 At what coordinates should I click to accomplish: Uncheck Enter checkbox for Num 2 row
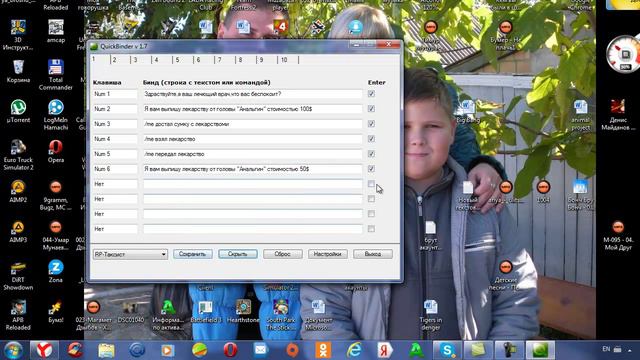pyautogui.click(x=371, y=109)
